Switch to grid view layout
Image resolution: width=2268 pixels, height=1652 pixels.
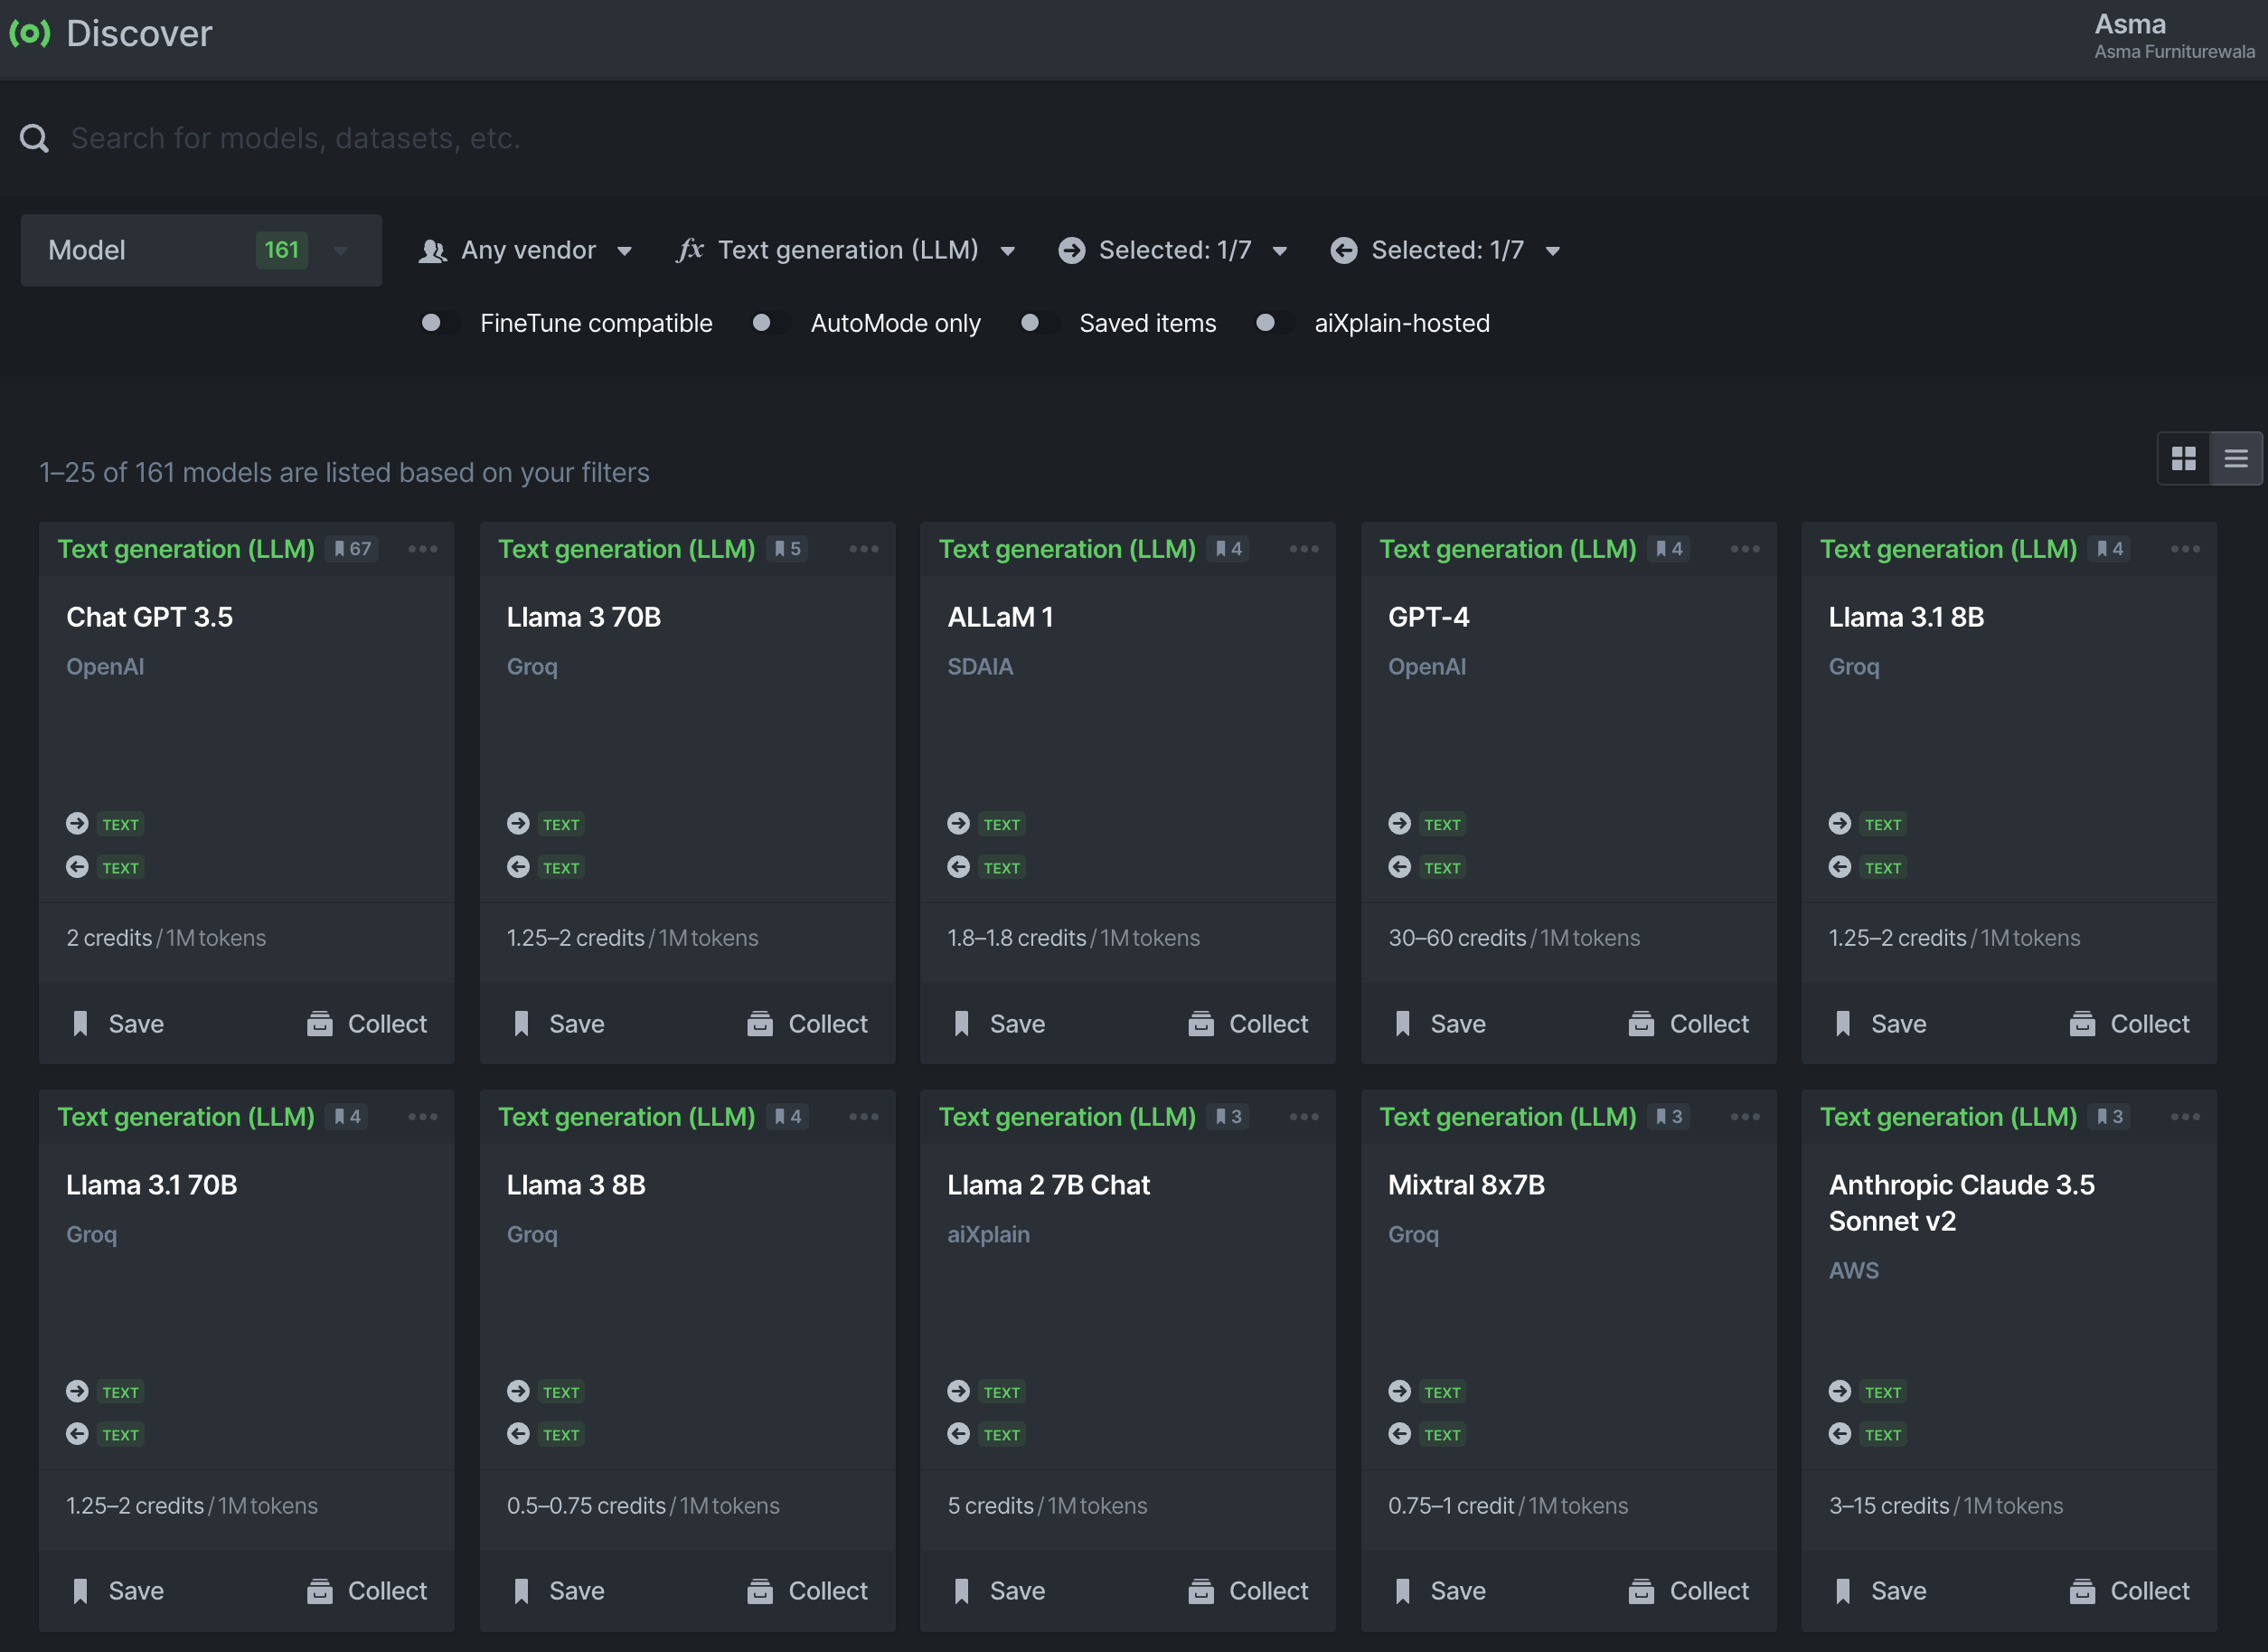(2184, 458)
